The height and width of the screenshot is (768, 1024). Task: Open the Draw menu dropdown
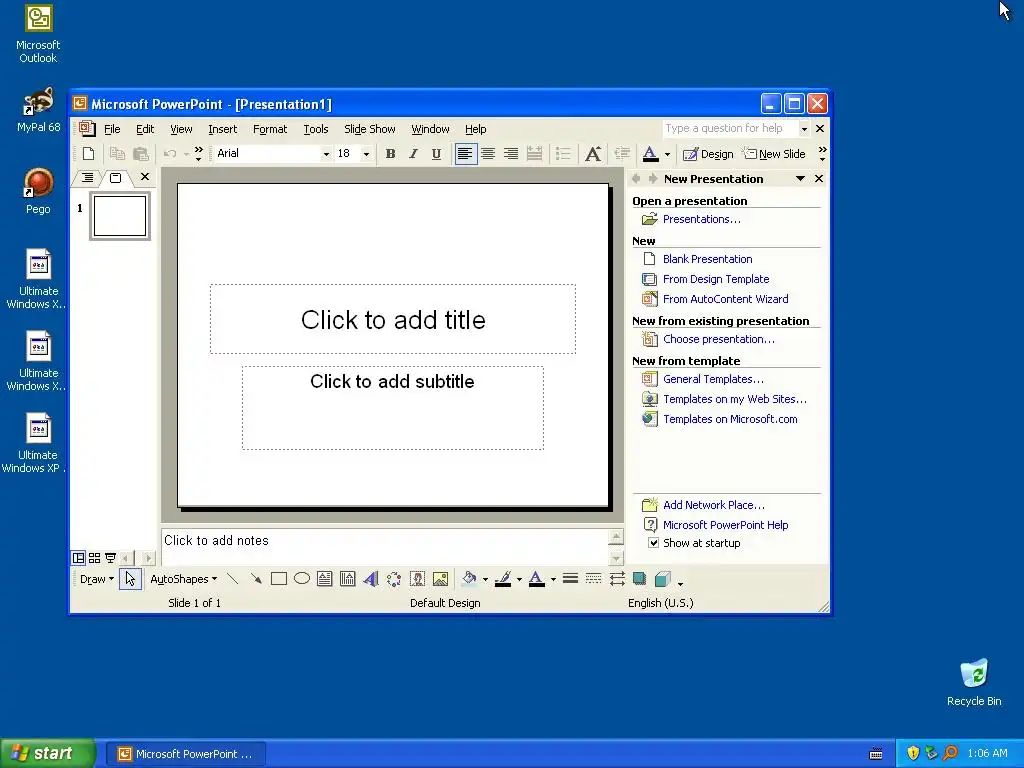[x=96, y=579]
